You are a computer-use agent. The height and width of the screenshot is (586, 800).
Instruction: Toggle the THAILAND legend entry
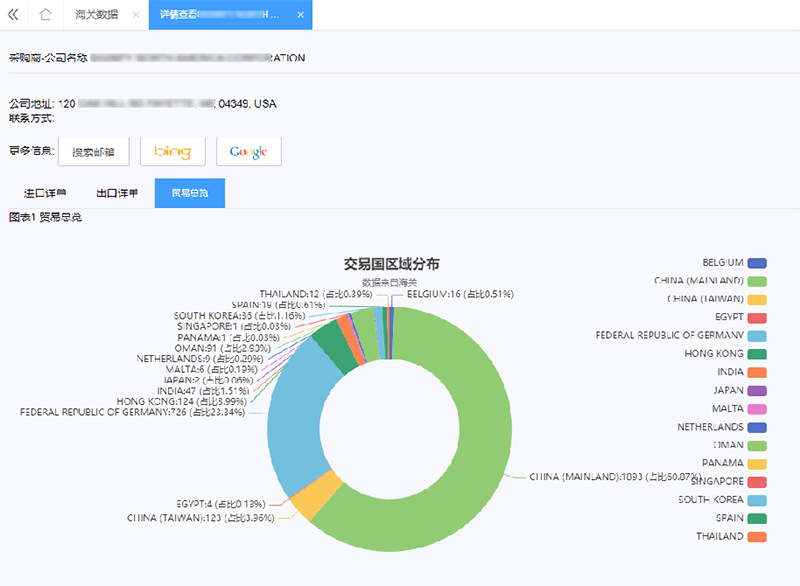[756, 537]
